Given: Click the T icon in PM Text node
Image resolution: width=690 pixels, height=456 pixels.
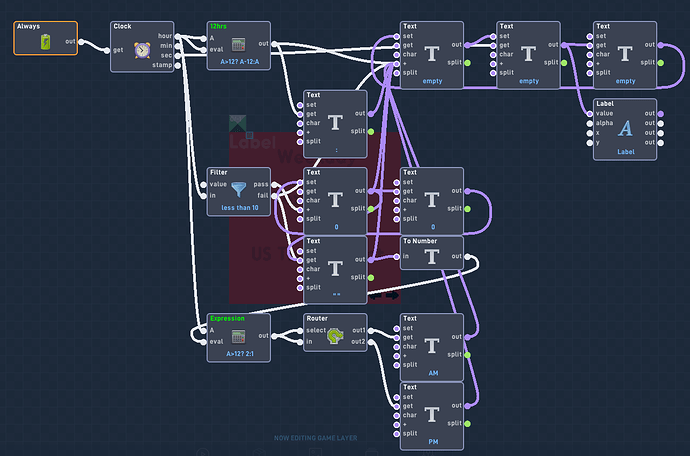Looking at the screenshot, I should tap(432, 415).
